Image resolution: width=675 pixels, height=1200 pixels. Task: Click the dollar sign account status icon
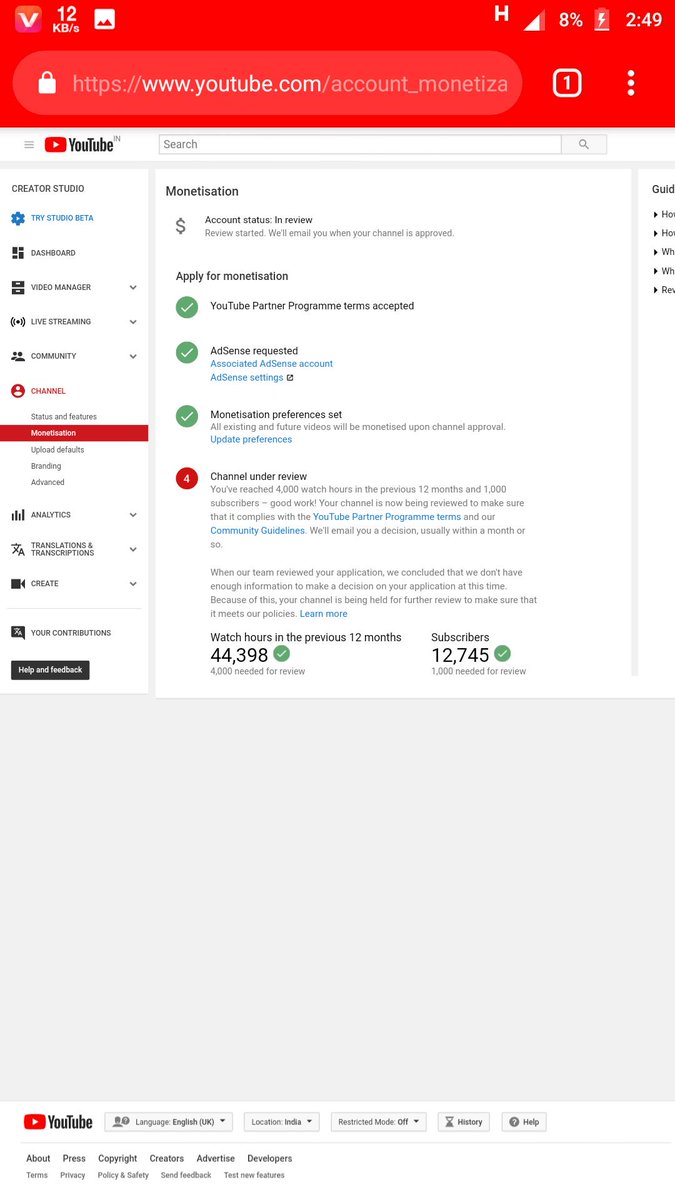pos(181,226)
